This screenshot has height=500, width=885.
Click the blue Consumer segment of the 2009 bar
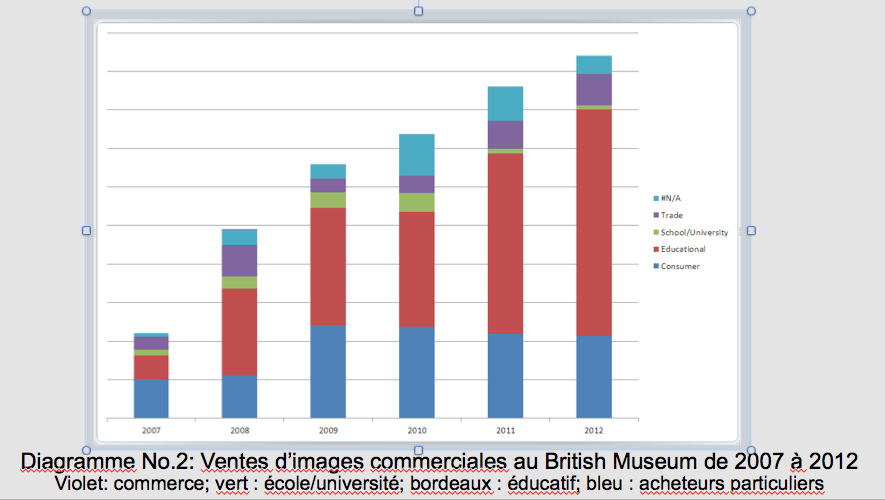pyautogui.click(x=328, y=370)
